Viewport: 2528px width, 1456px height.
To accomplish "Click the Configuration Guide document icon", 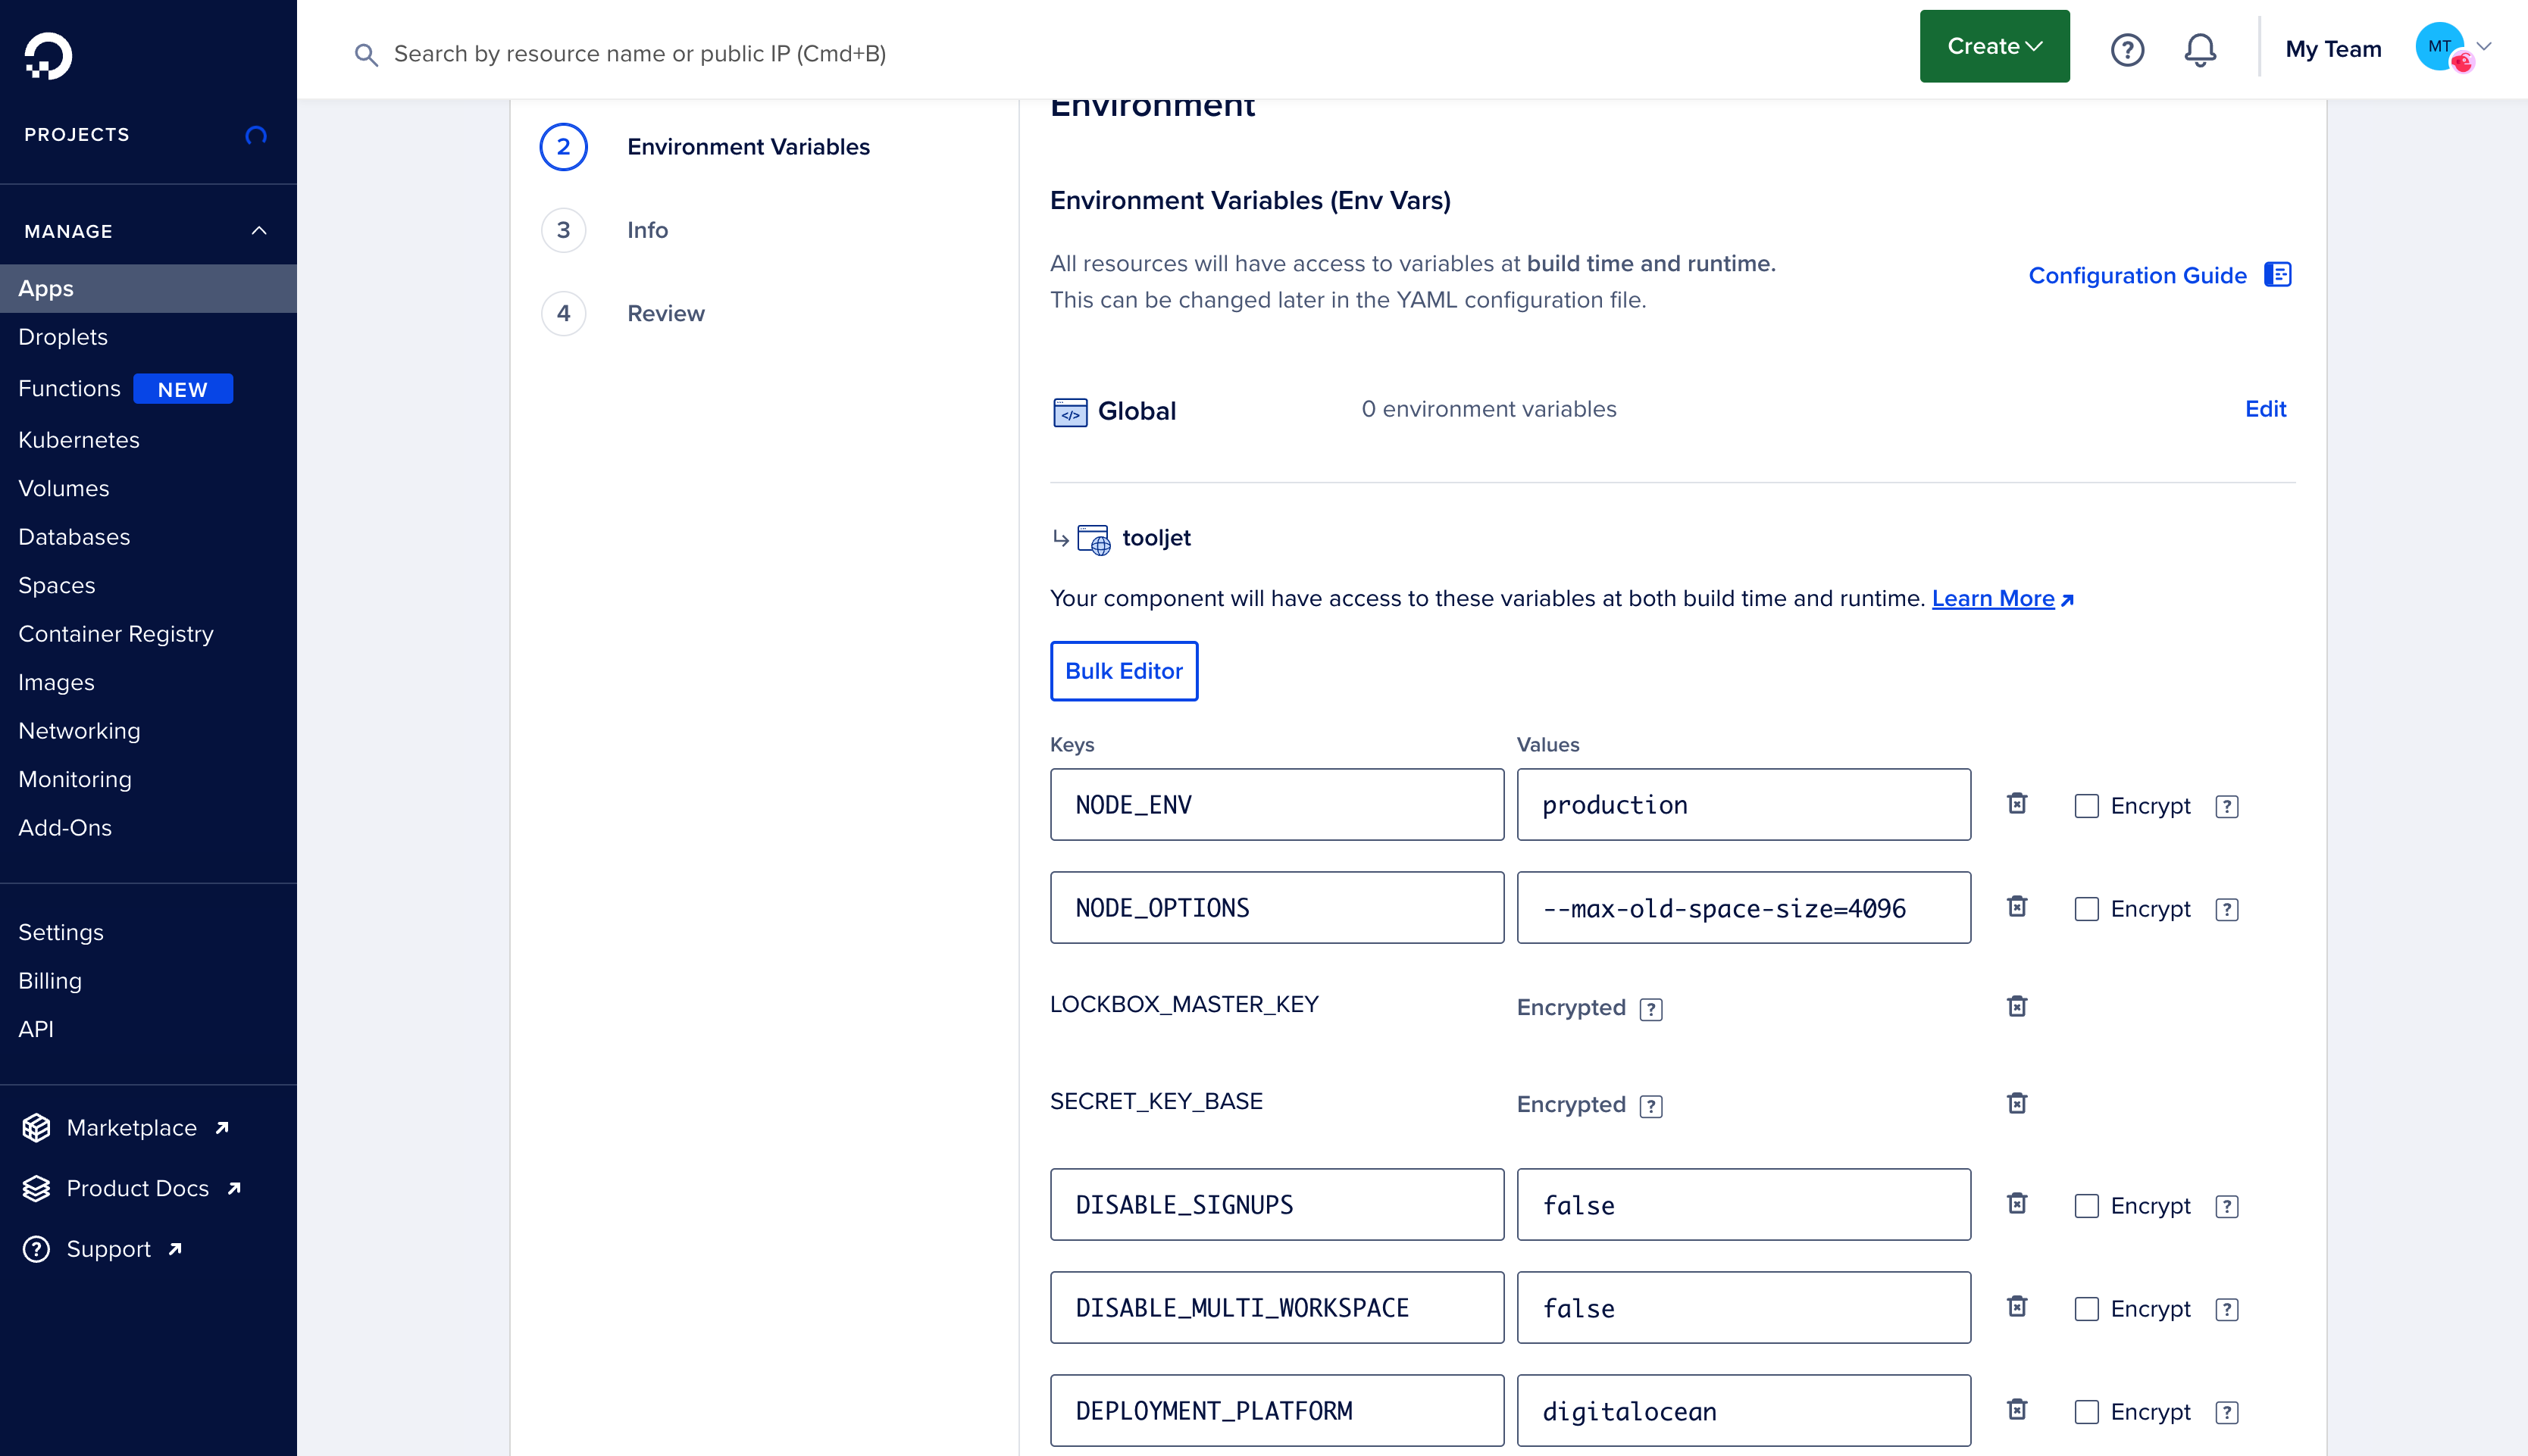I will click(x=2278, y=275).
